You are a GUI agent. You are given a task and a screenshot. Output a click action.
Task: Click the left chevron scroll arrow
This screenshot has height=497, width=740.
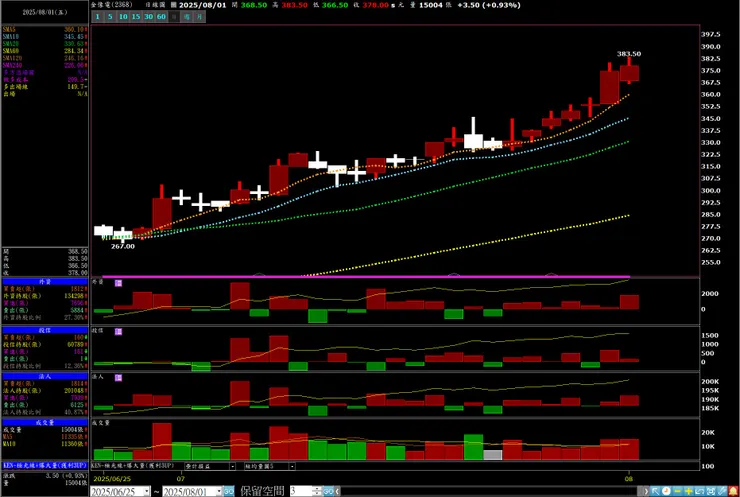[338, 491]
